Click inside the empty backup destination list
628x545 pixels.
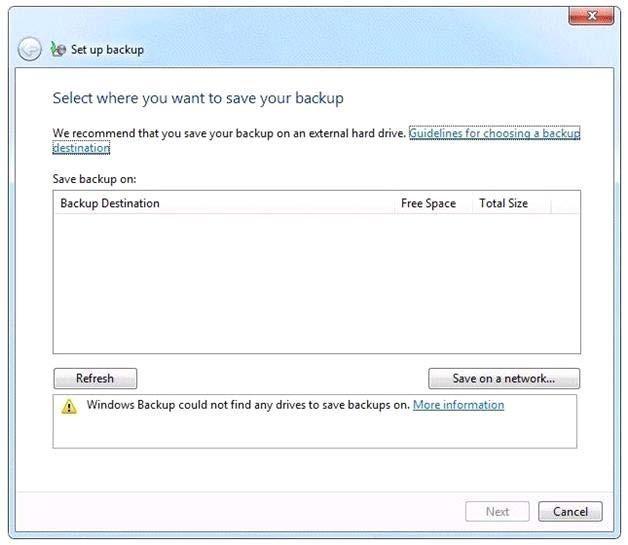point(316,283)
